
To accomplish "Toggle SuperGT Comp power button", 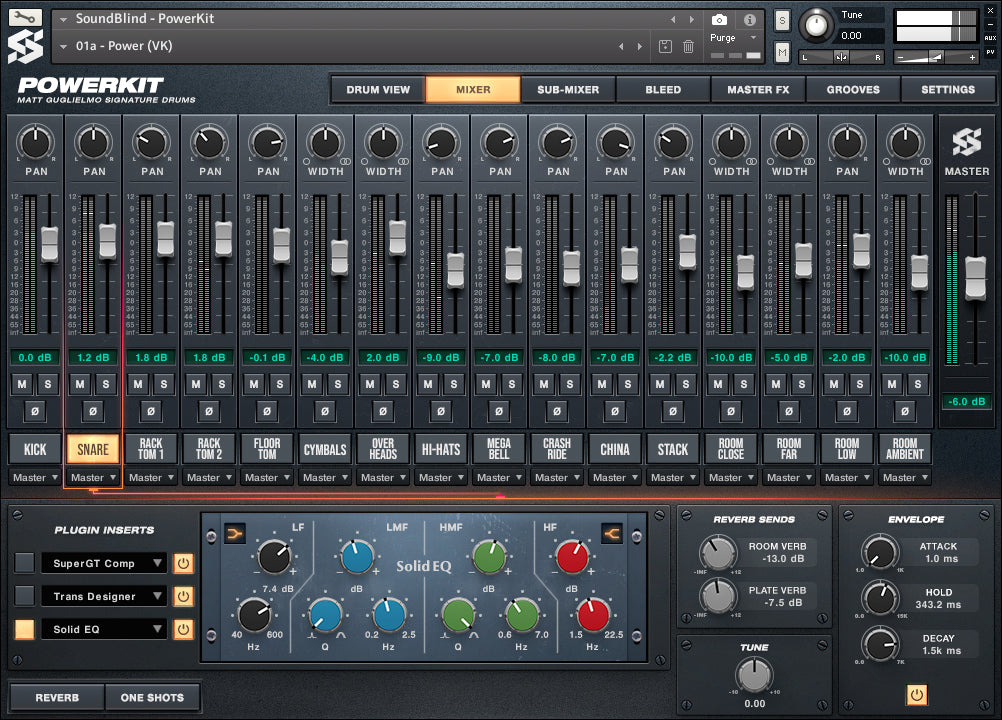I will point(183,563).
